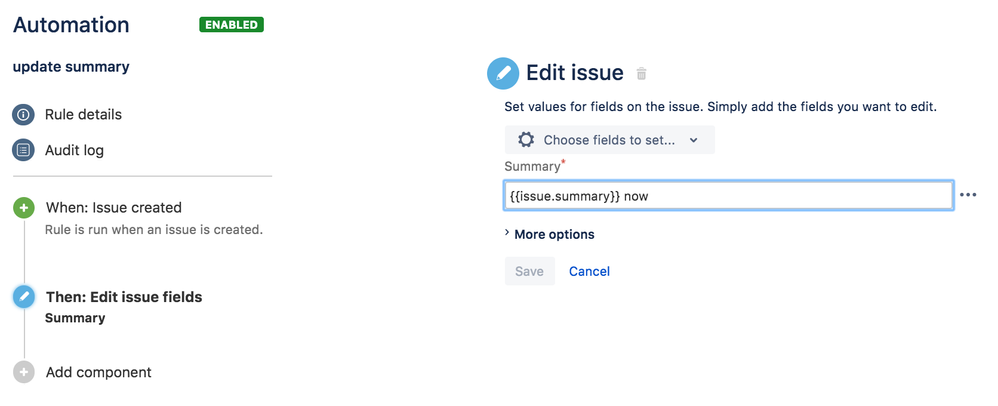Click the green Issue created trigger icon
The height and width of the screenshot is (406, 998).
[23, 208]
